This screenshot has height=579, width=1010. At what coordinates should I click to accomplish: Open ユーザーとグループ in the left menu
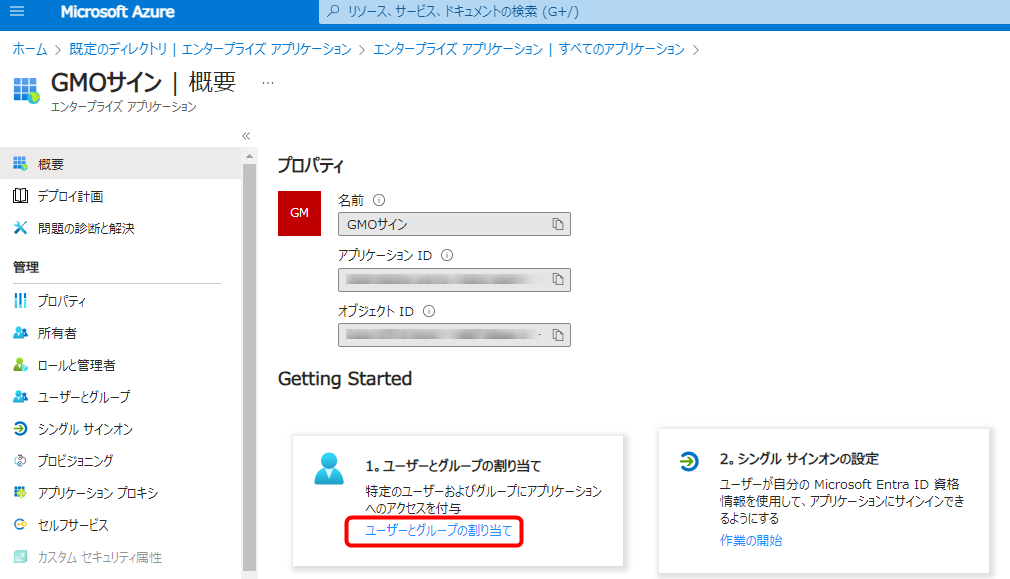120,397
